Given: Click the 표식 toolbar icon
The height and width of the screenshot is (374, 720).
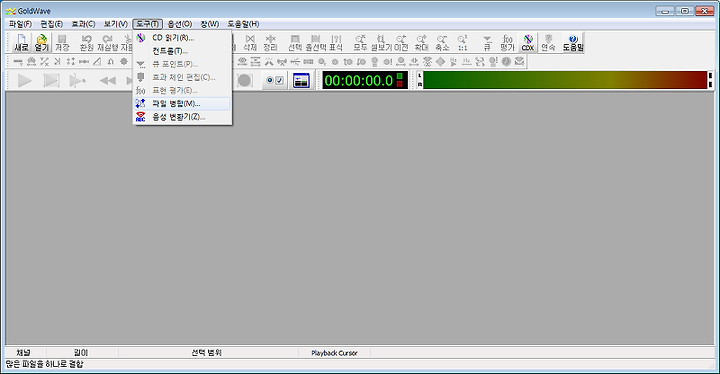Looking at the screenshot, I should [x=336, y=42].
